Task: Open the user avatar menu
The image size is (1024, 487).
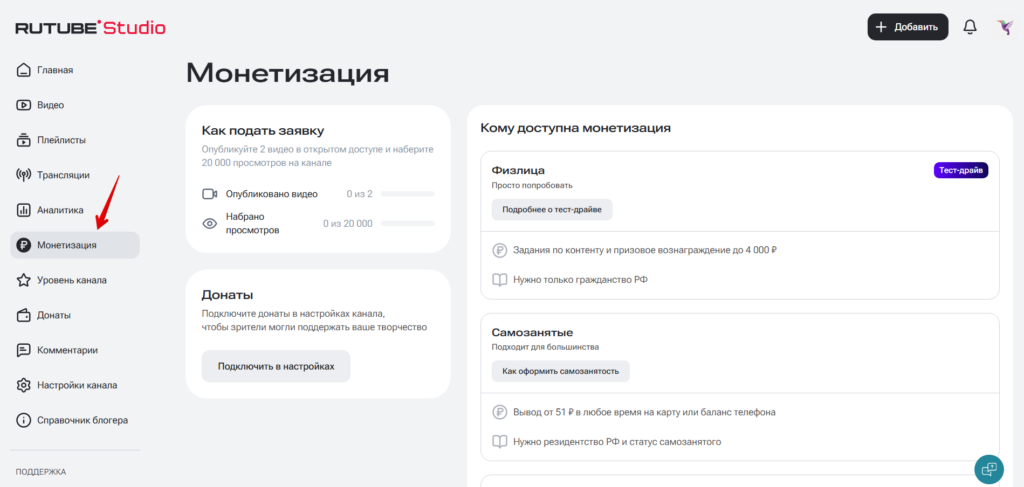Action: tap(1004, 27)
